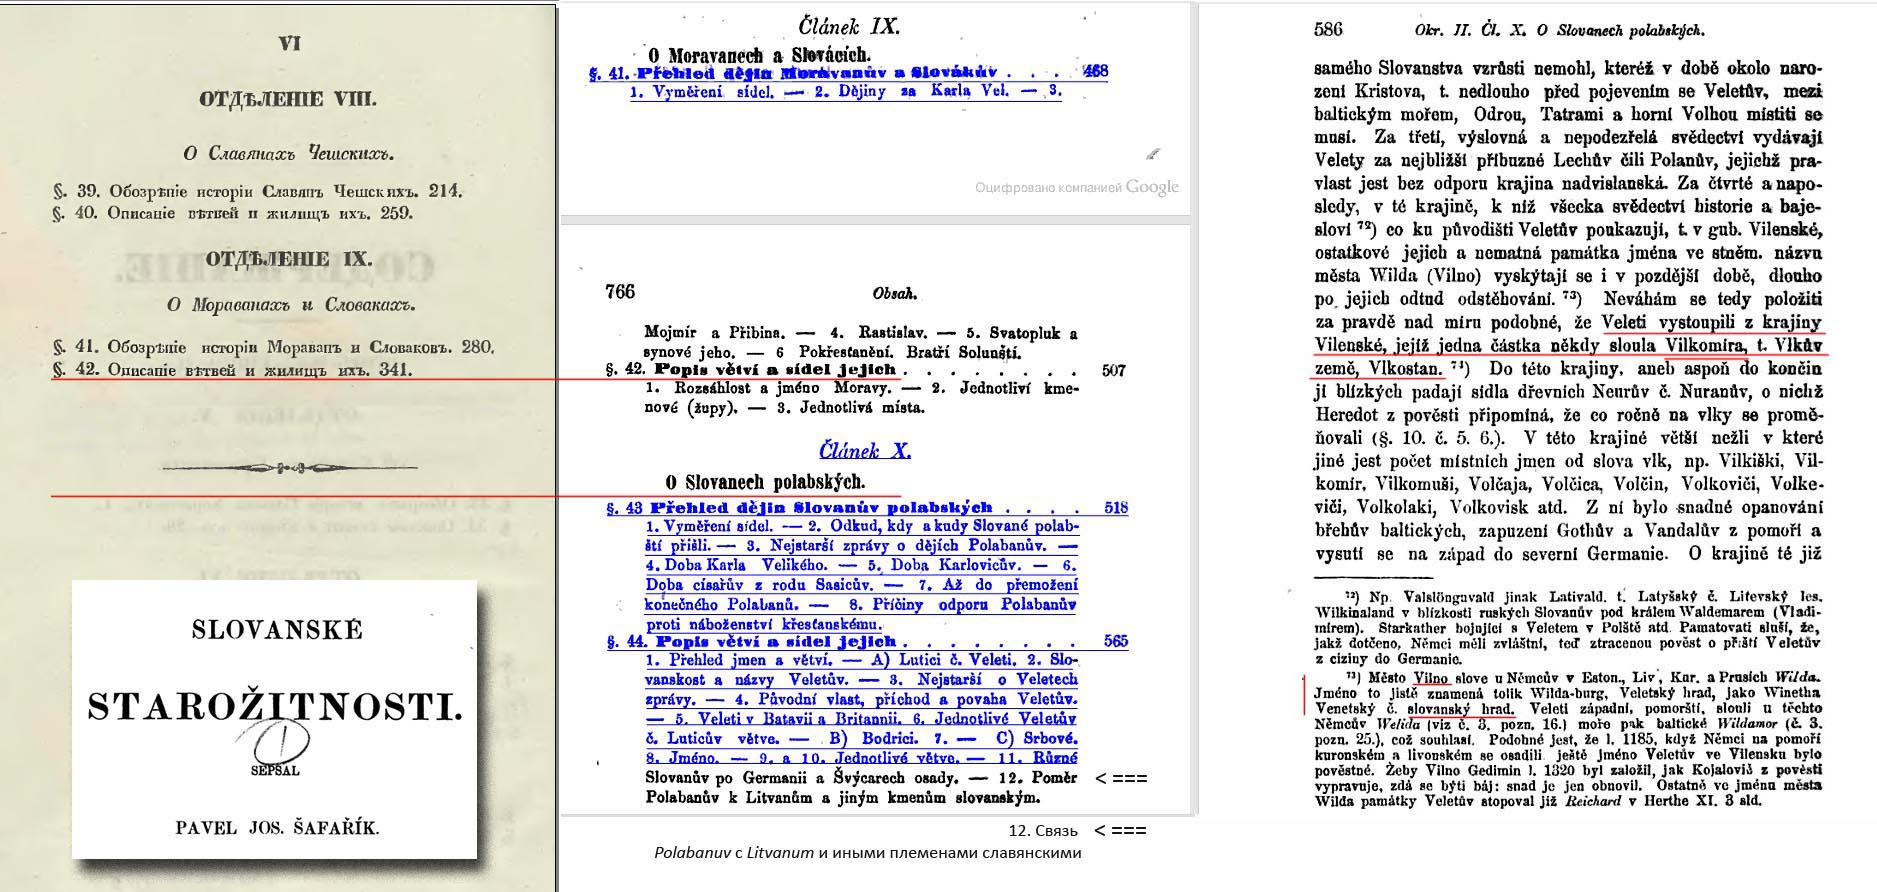
Task: Click the Google logo in the watermark
Action: [x=1152, y=187]
